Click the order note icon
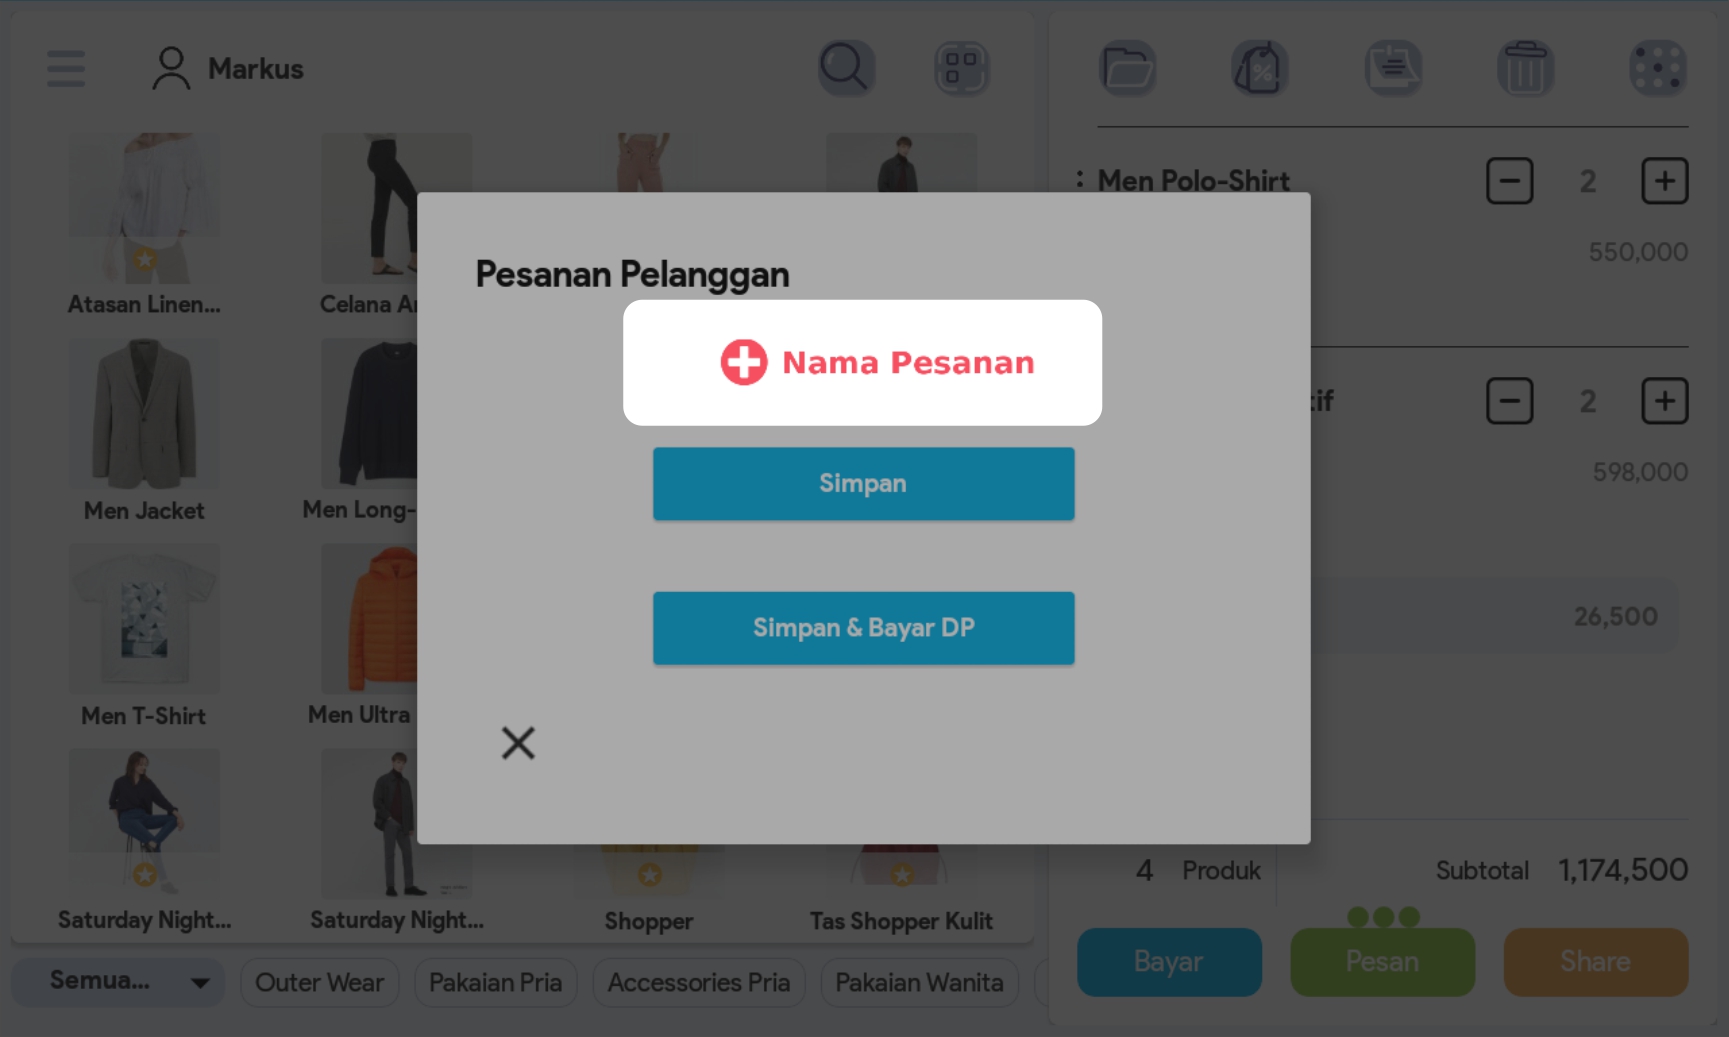 click(1393, 68)
